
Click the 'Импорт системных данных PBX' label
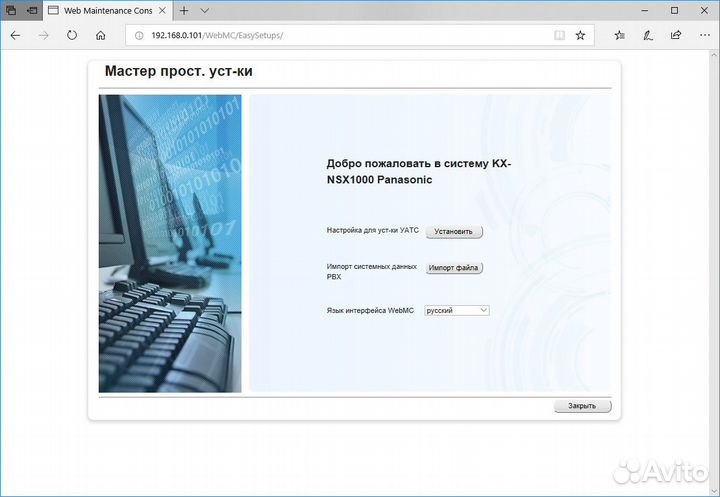click(x=371, y=271)
